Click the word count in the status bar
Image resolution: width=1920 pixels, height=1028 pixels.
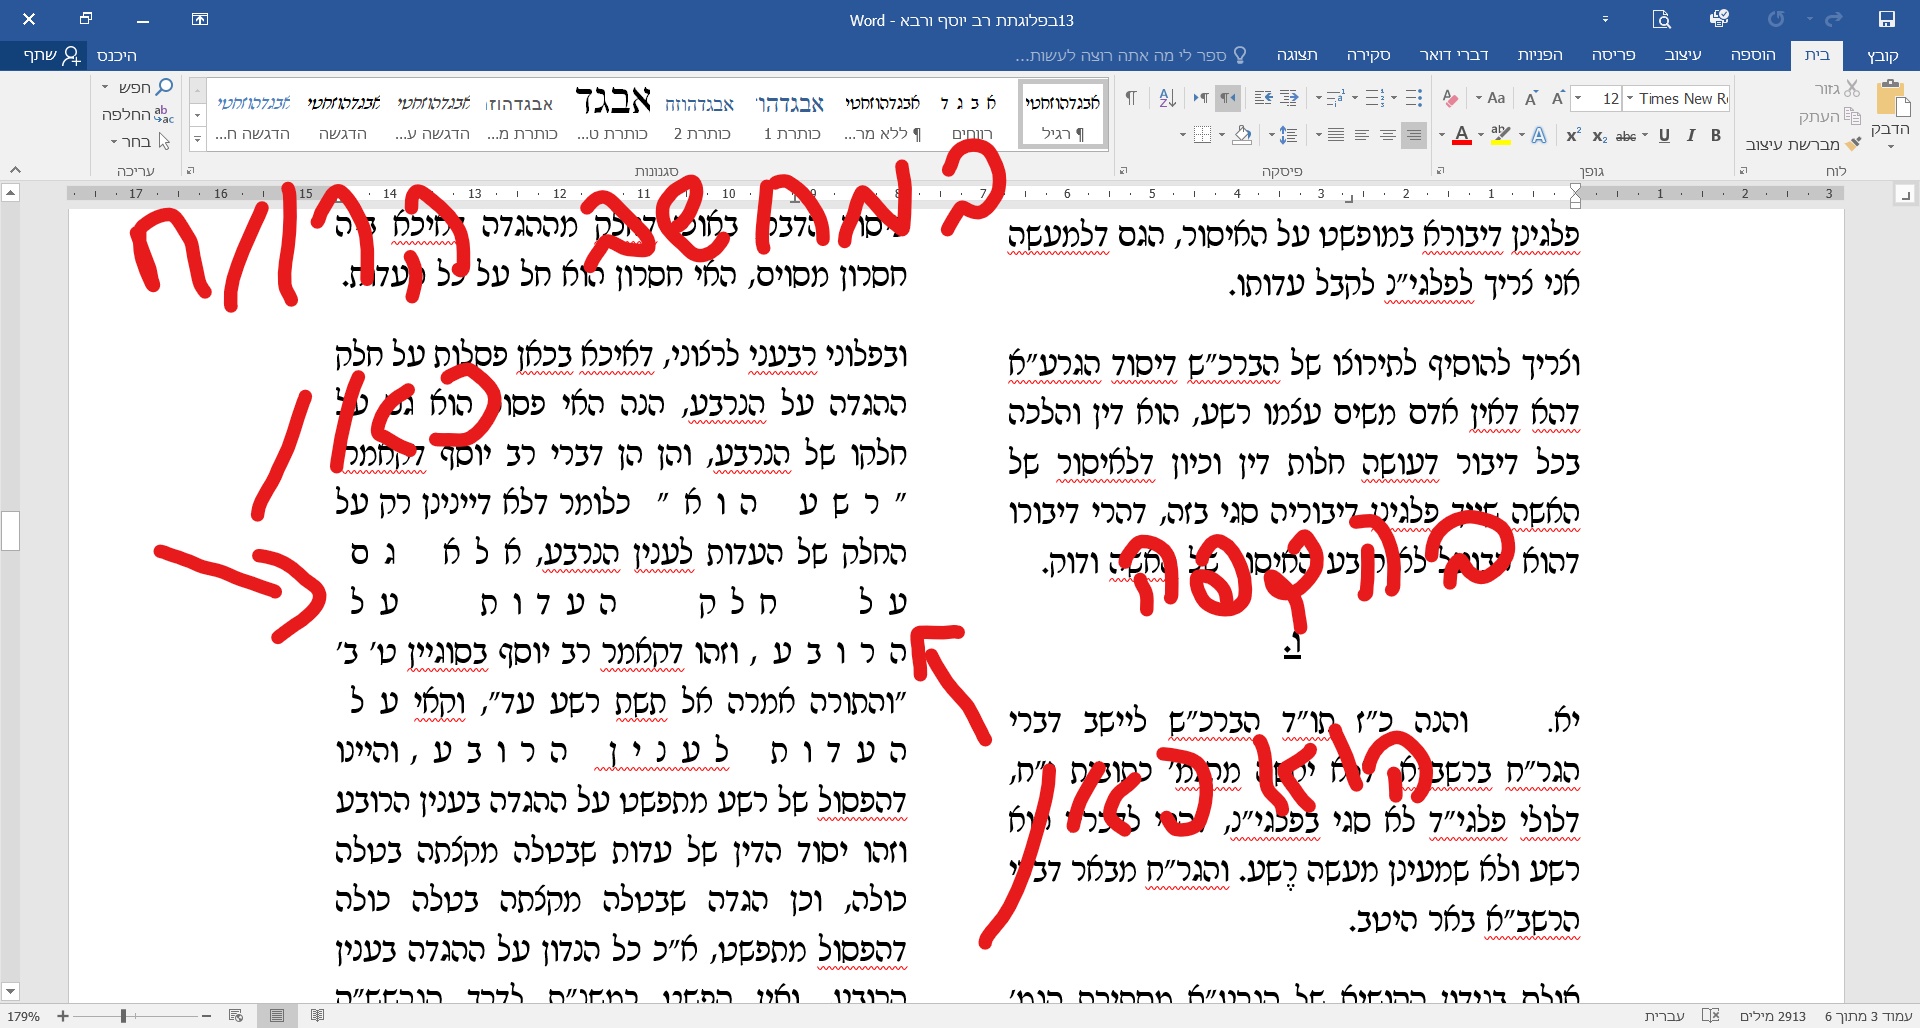[1774, 1017]
